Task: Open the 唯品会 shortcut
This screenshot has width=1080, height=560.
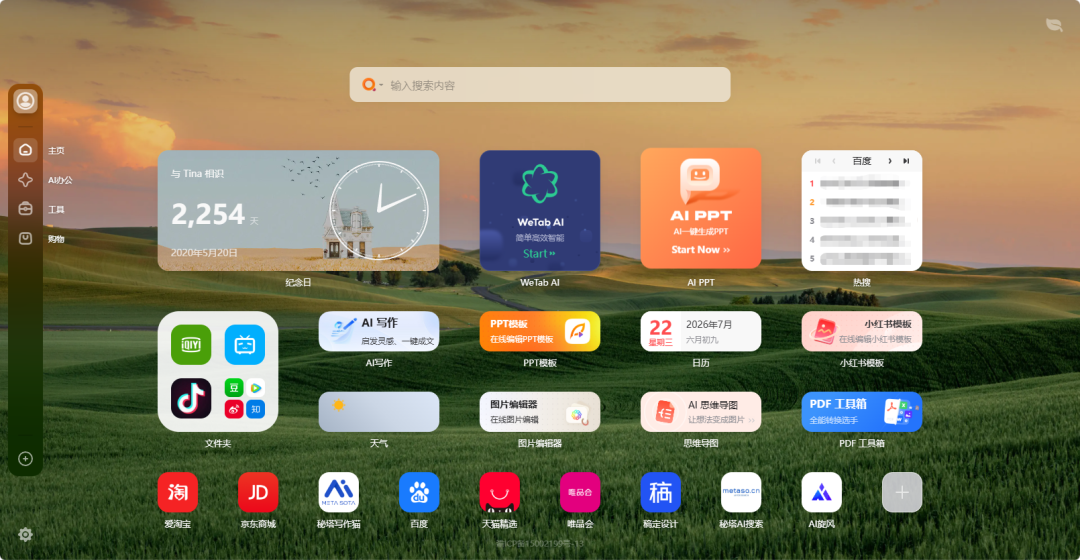Action: 580,492
